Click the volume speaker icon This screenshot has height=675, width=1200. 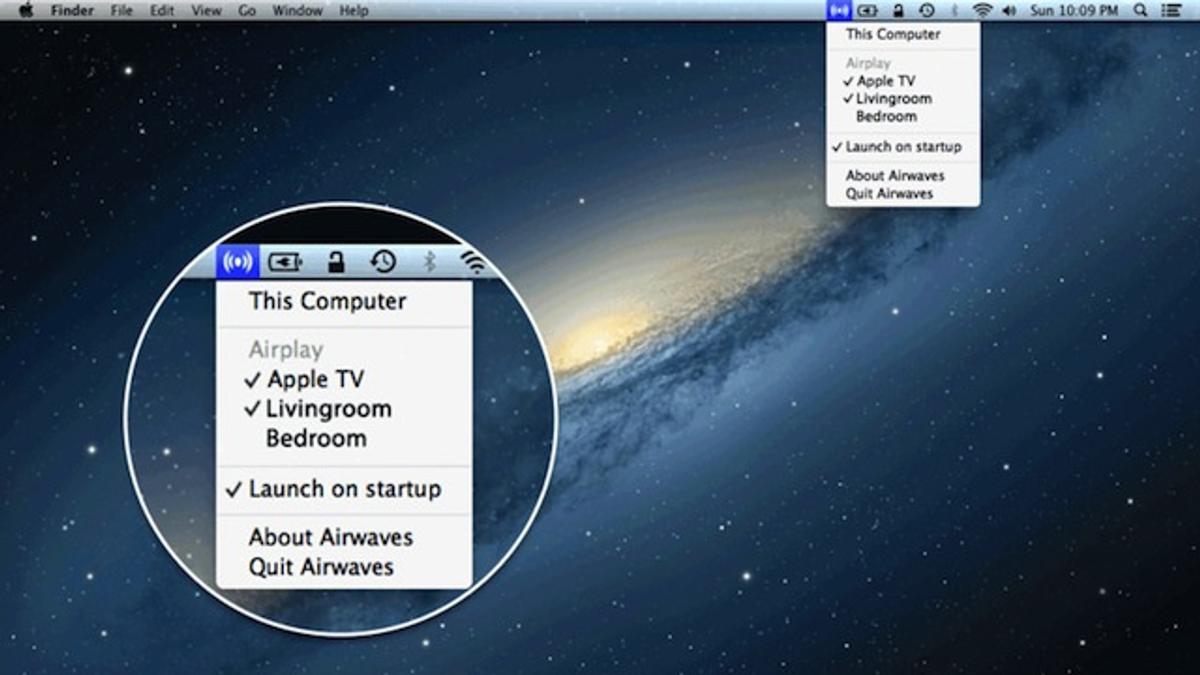point(1008,11)
